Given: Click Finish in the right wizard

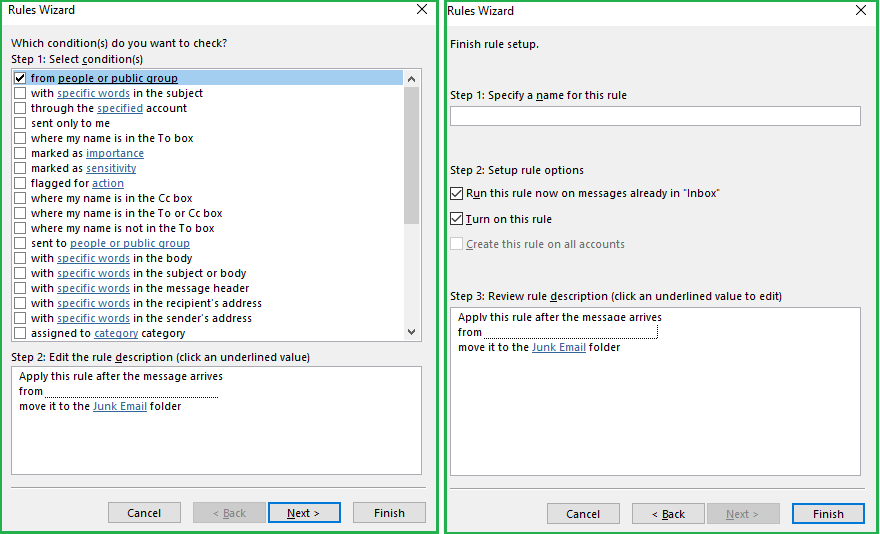Looking at the screenshot, I should 828,514.
